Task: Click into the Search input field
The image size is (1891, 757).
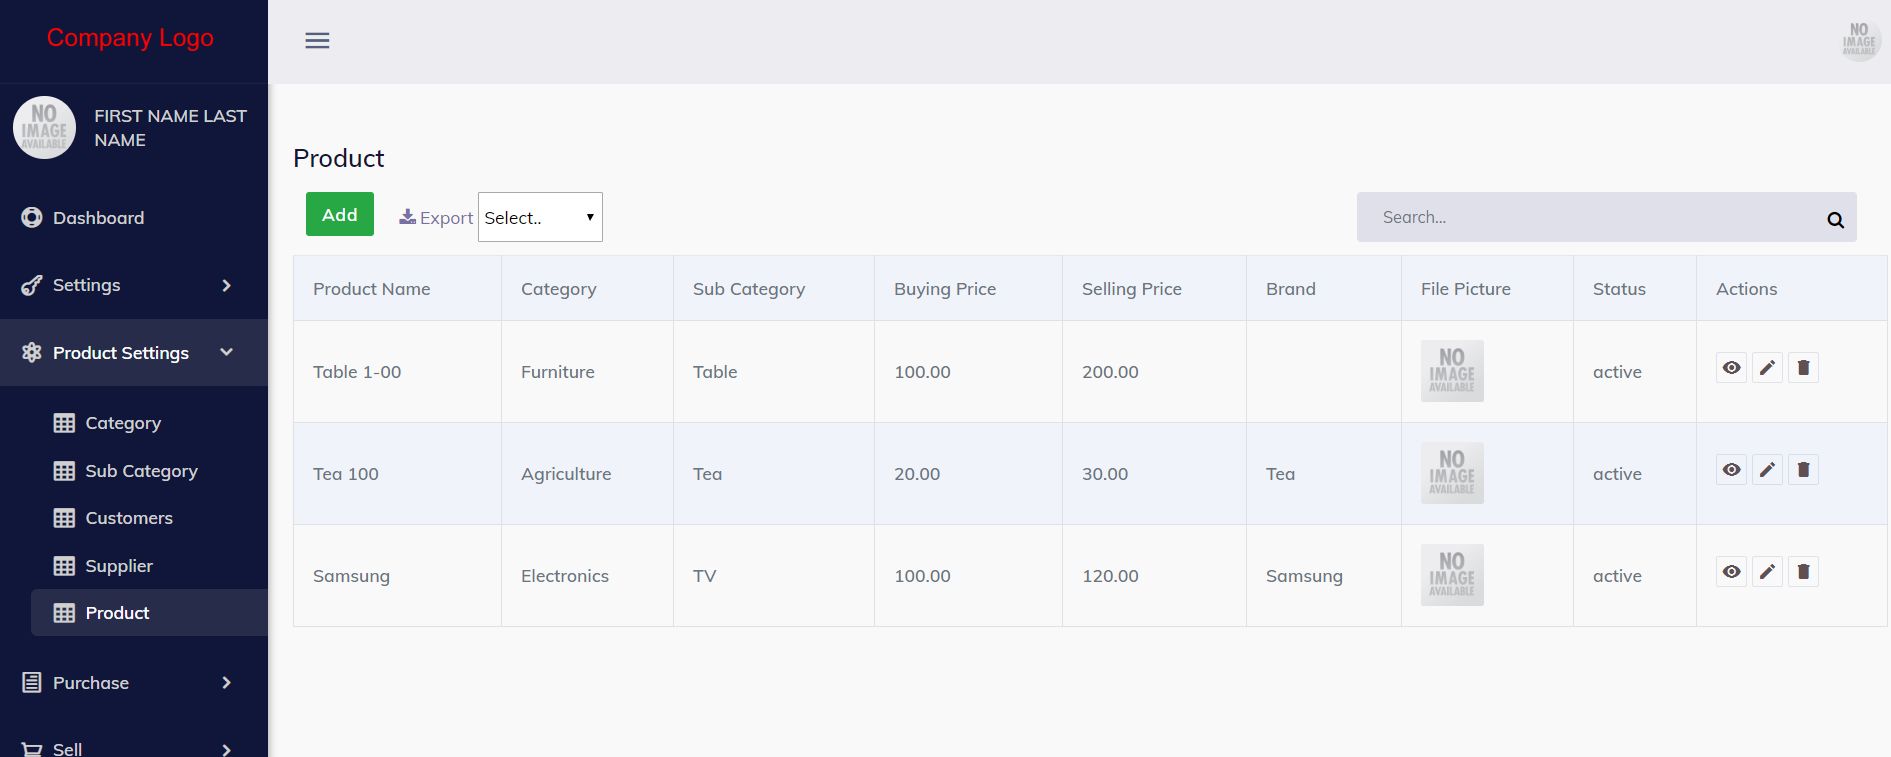Action: point(1590,218)
